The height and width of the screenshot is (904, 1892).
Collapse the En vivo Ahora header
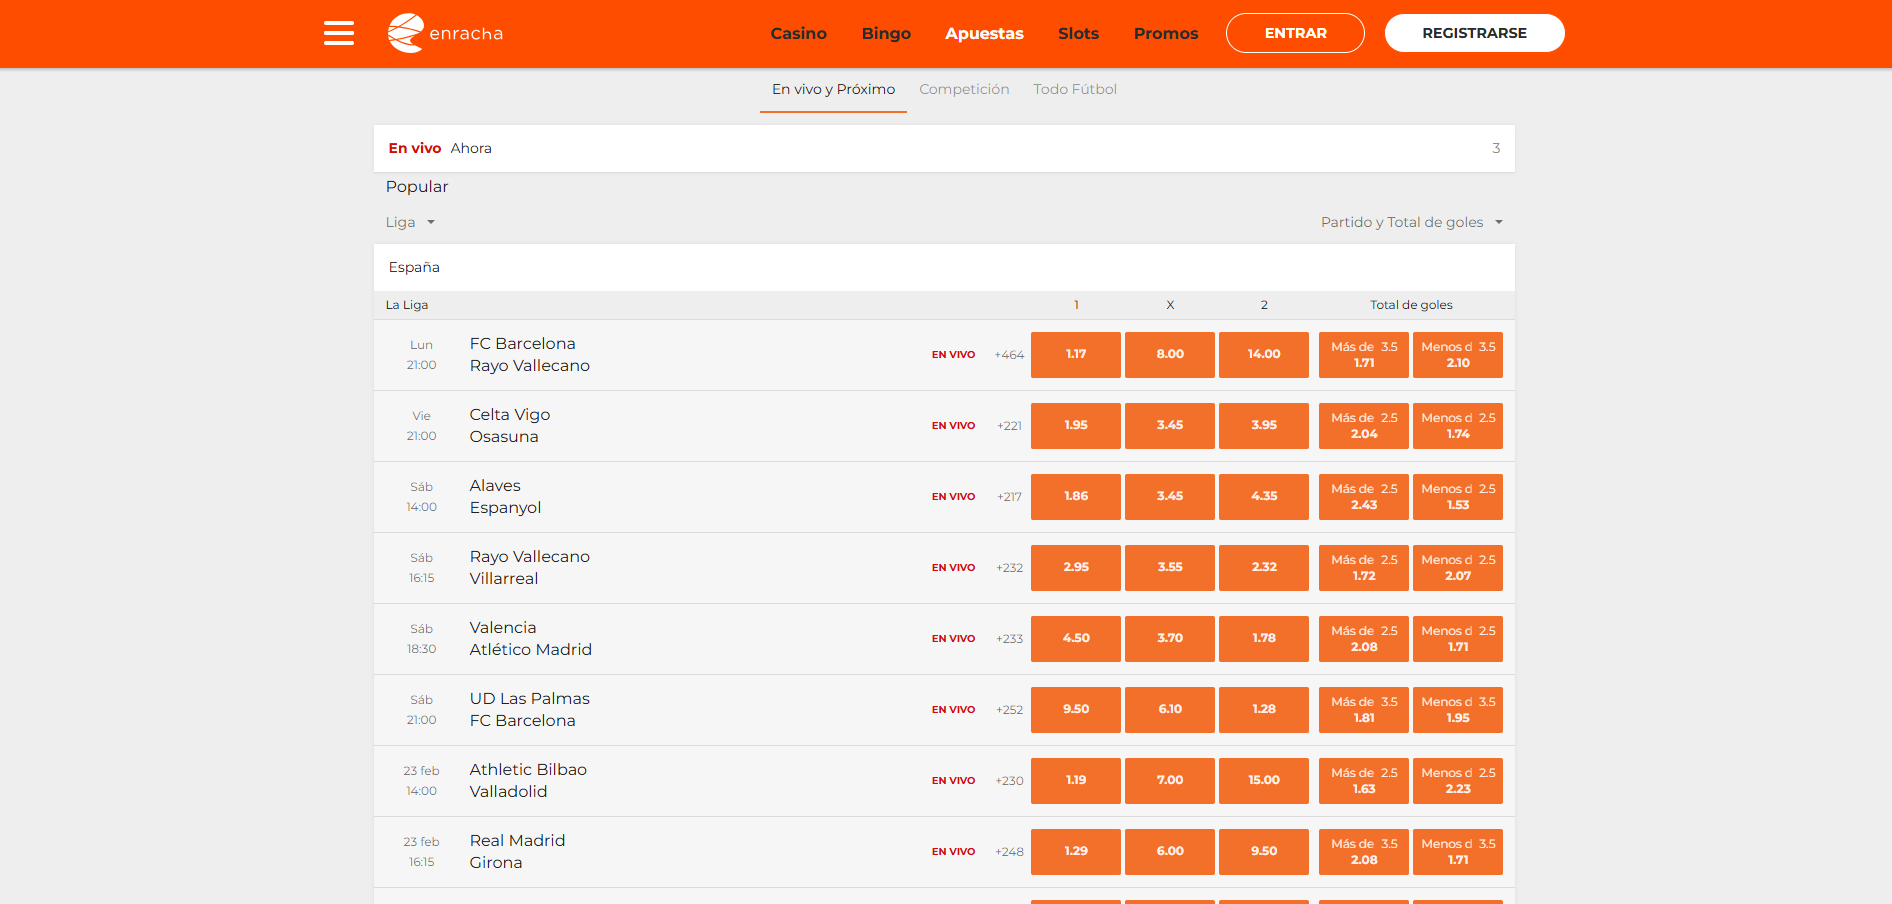coord(944,148)
